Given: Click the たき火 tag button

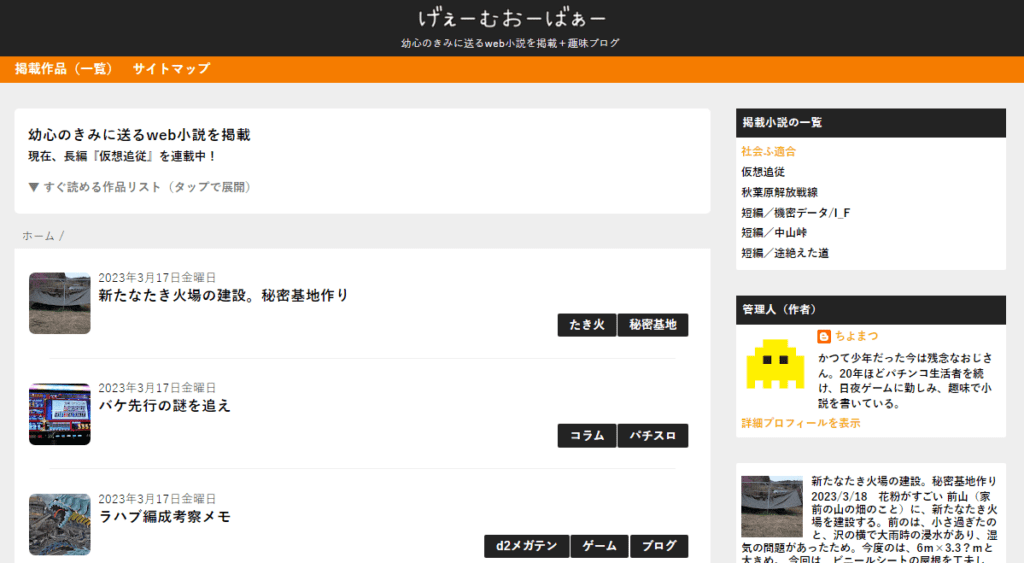Looking at the screenshot, I should pos(586,325).
